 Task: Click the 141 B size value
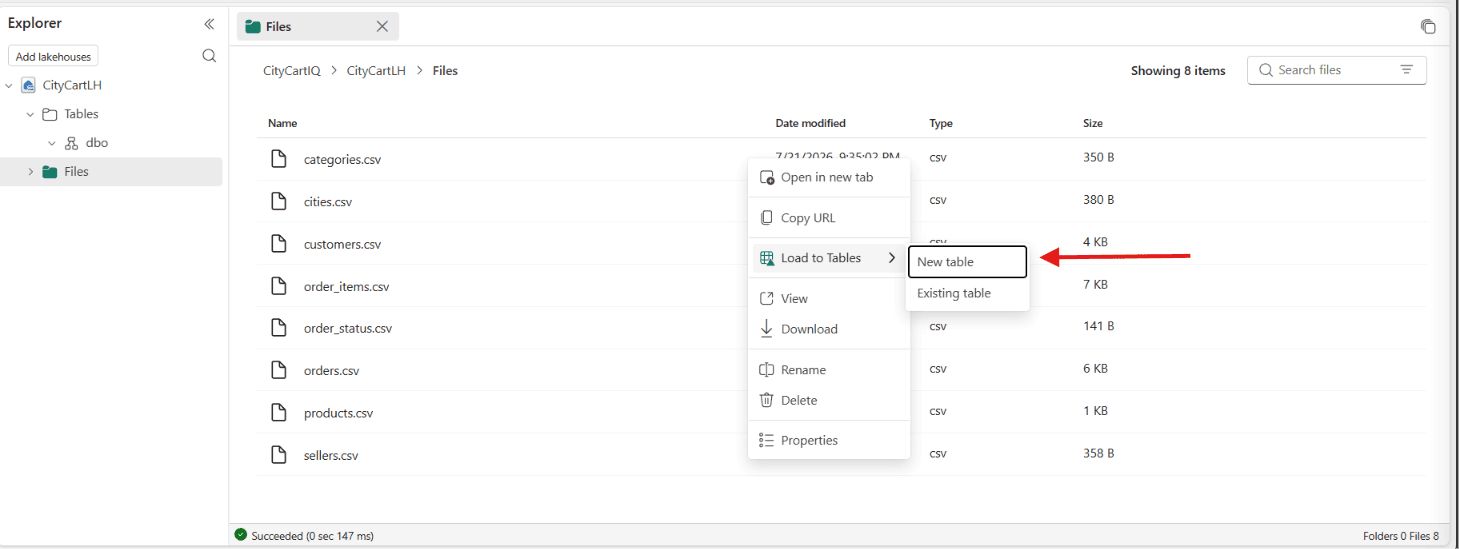pos(1099,326)
